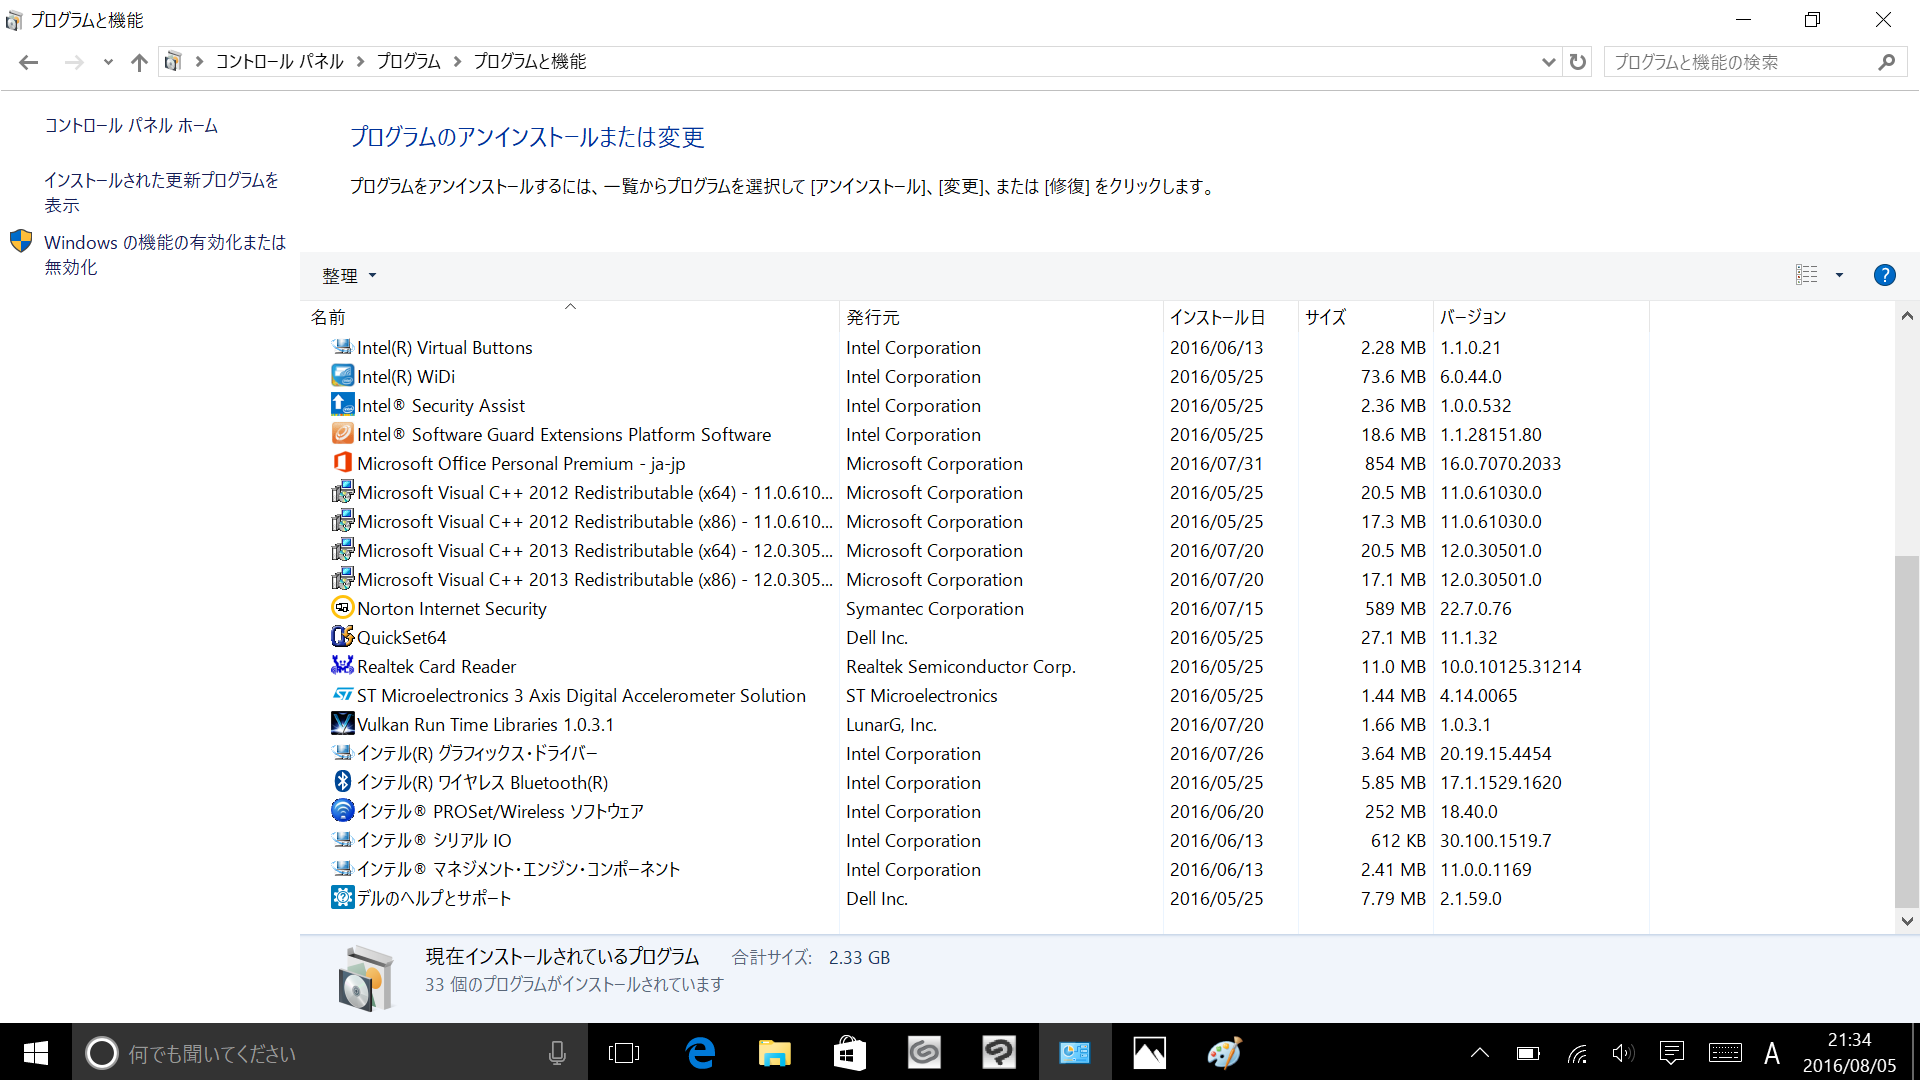This screenshot has height=1080, width=1920.
Task: Open the コントロール パネル ホーム link
Action: 131,125
